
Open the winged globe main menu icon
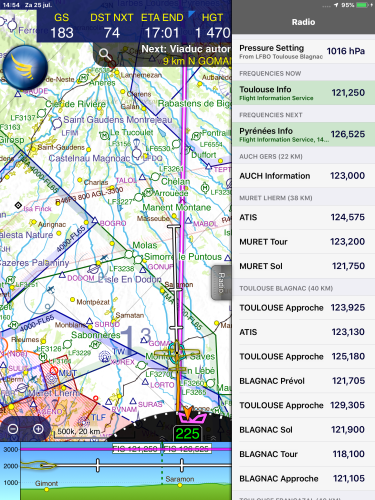pyautogui.click(x=25, y=67)
